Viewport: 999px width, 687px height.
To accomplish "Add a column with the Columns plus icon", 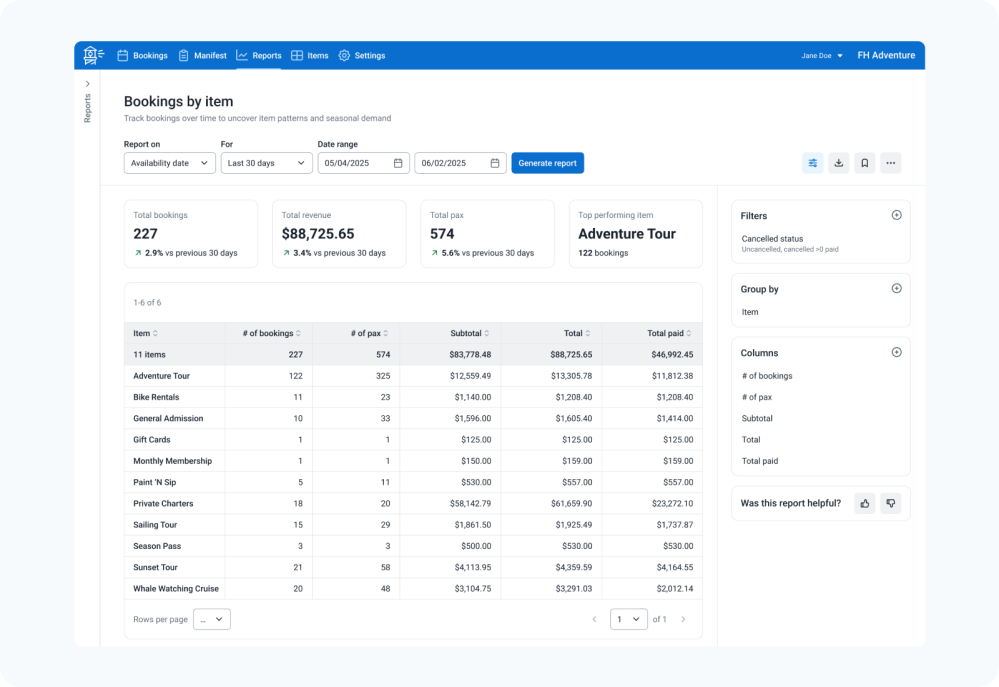I will click(896, 352).
